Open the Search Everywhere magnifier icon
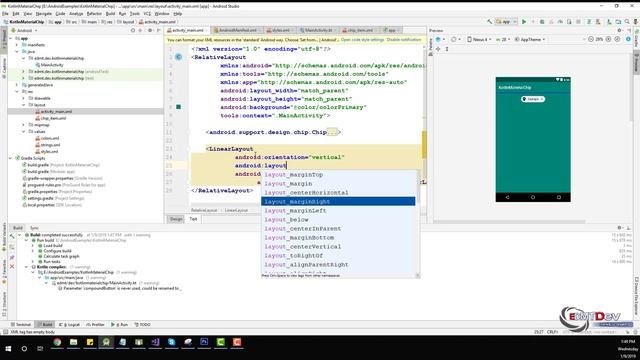640x360 pixels. pos(627,22)
